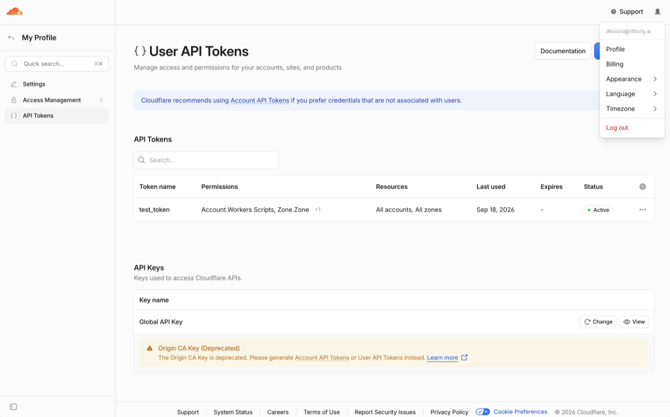The width and height of the screenshot is (670, 417).
Task: Choose Log out from account menu
Action: pyautogui.click(x=617, y=128)
